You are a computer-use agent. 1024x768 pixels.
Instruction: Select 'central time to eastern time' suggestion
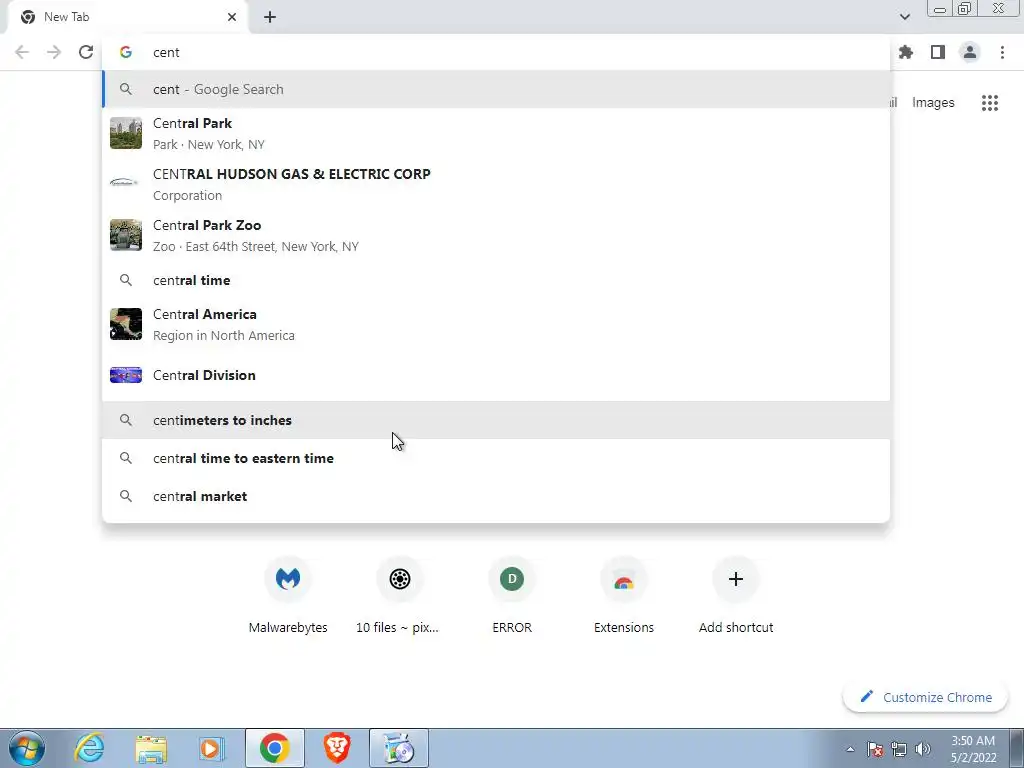pyautogui.click(x=496, y=458)
